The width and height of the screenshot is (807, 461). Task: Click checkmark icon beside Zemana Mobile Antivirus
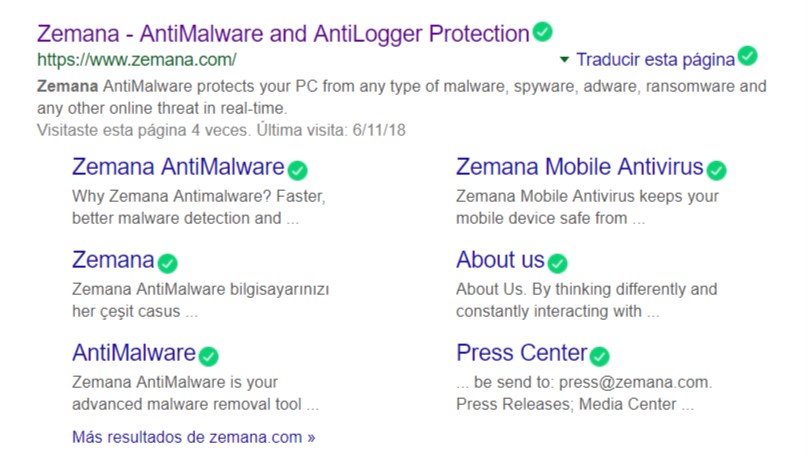716,169
